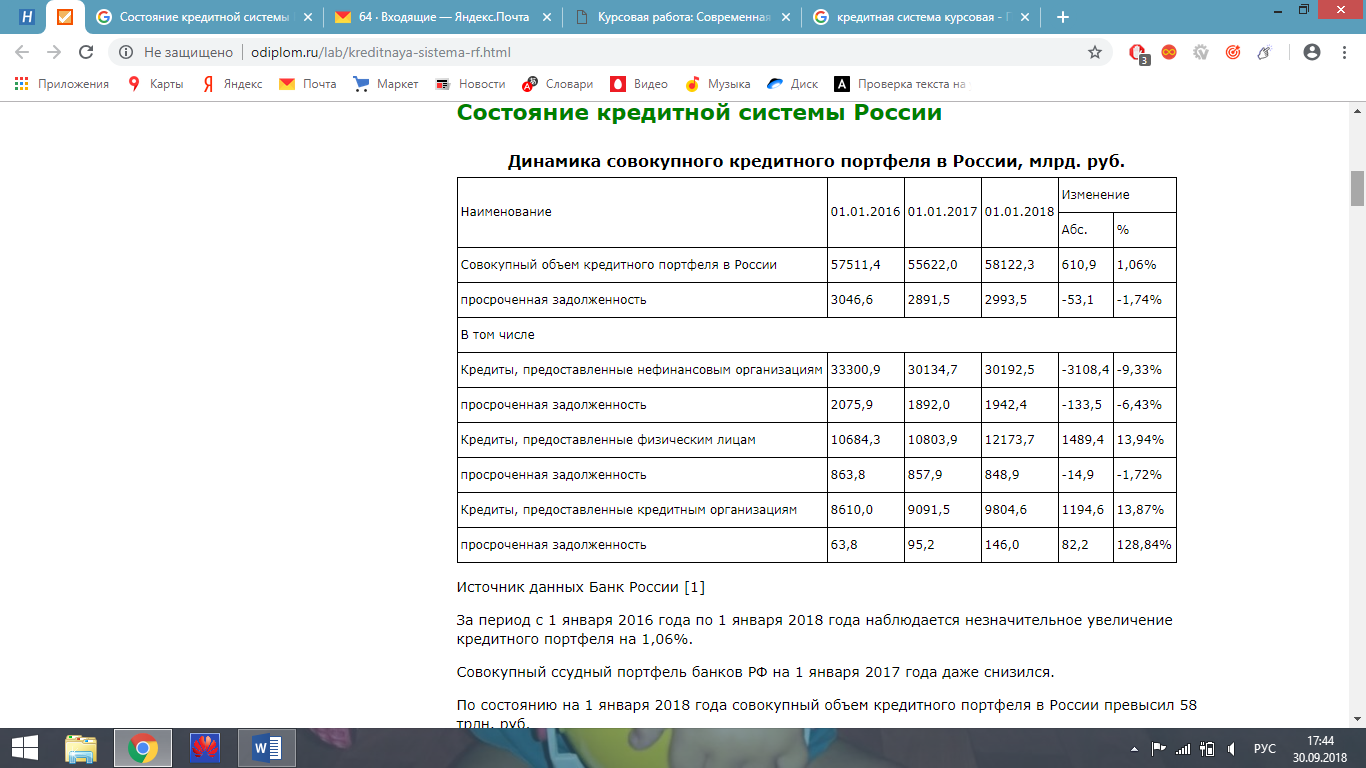Show hidden system tray icons
Viewport: 1366px width, 768px height.
point(1134,748)
